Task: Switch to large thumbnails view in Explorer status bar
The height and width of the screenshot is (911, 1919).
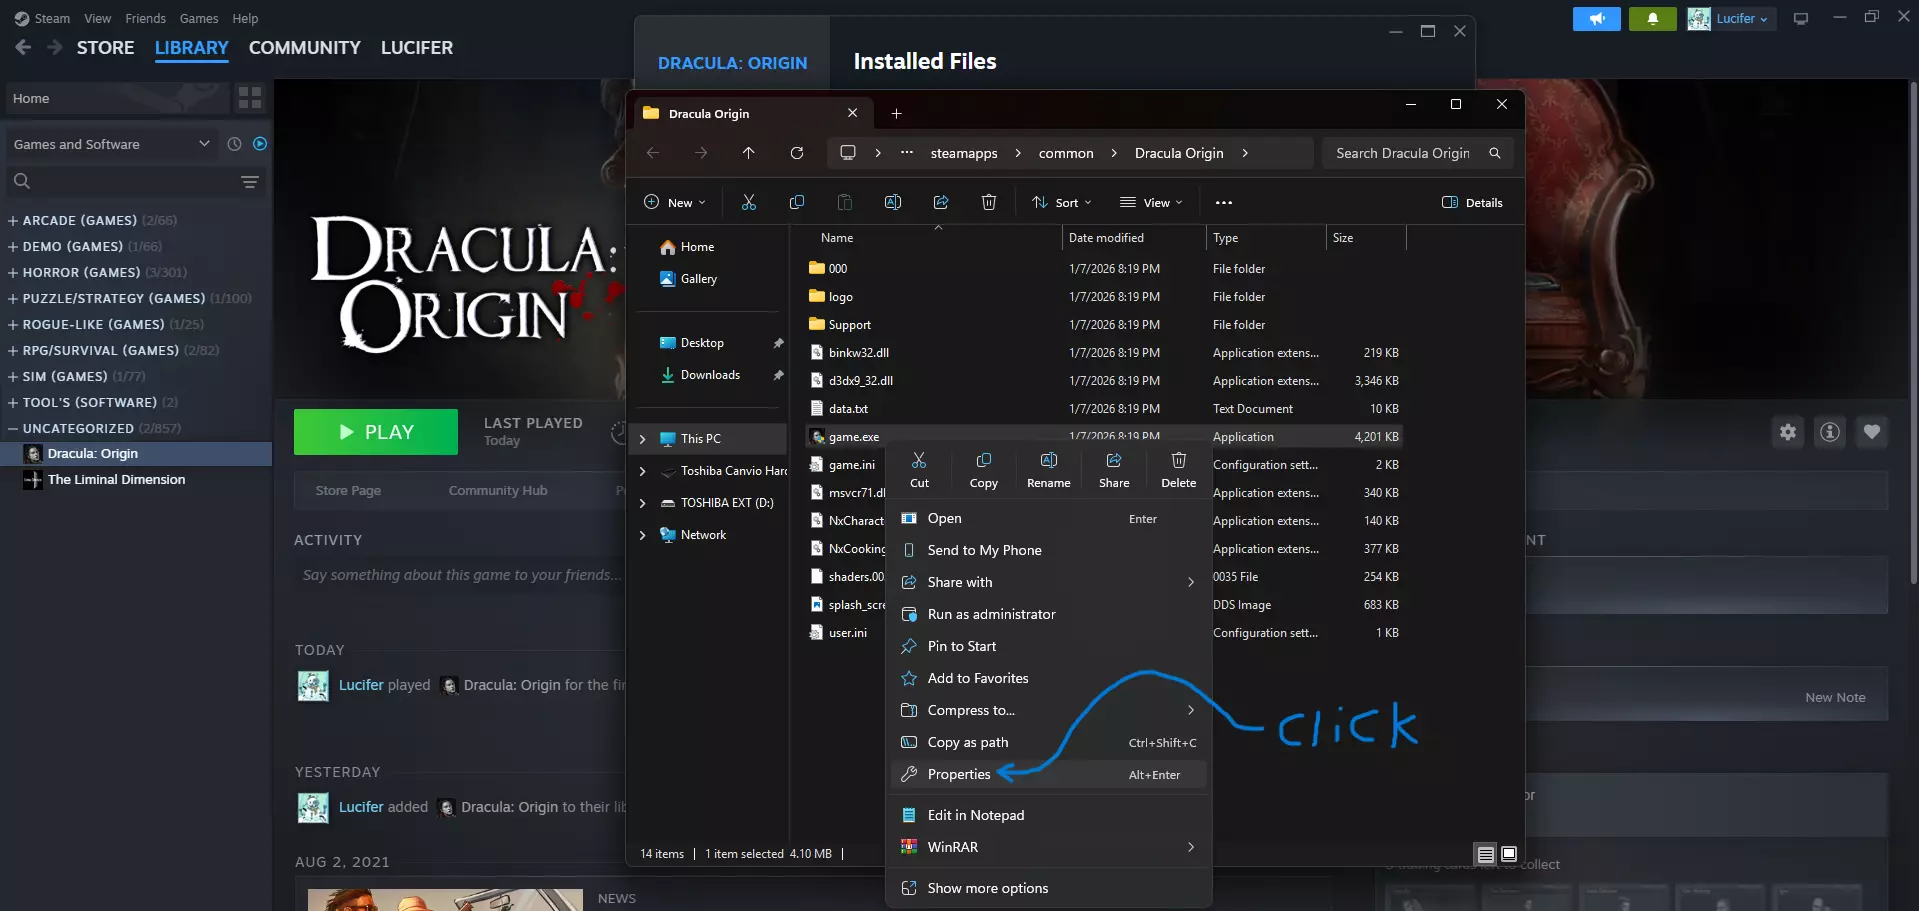Action: [x=1509, y=854]
